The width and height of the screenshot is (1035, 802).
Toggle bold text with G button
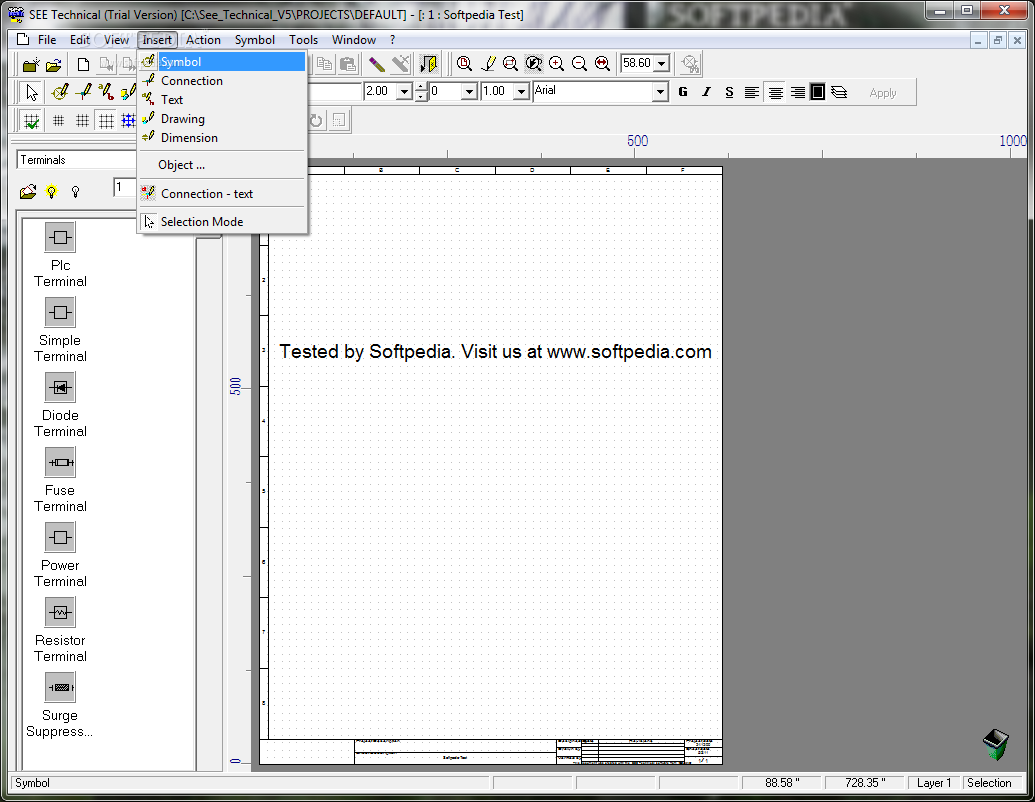[683, 92]
